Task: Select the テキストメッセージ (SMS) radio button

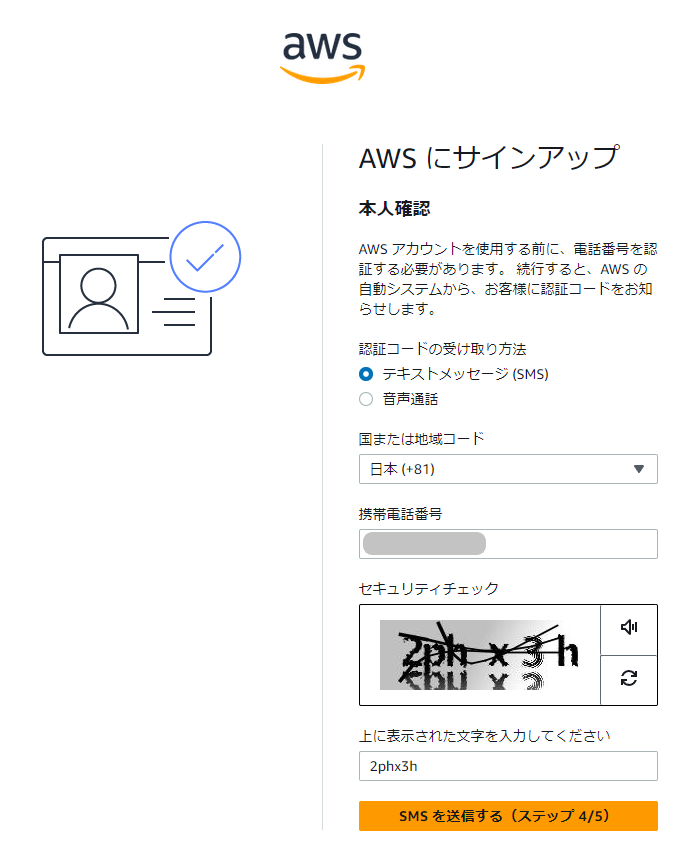Action: 366,374
